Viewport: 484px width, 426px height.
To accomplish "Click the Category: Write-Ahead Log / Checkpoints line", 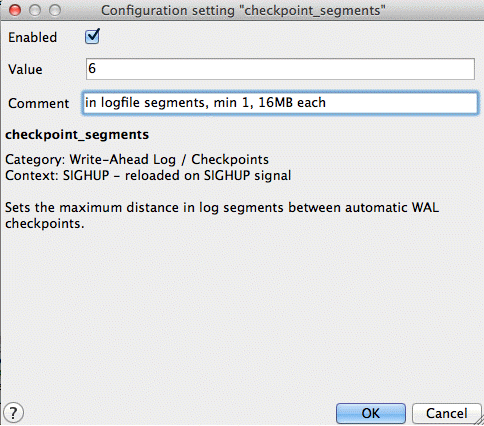I will click(137, 159).
